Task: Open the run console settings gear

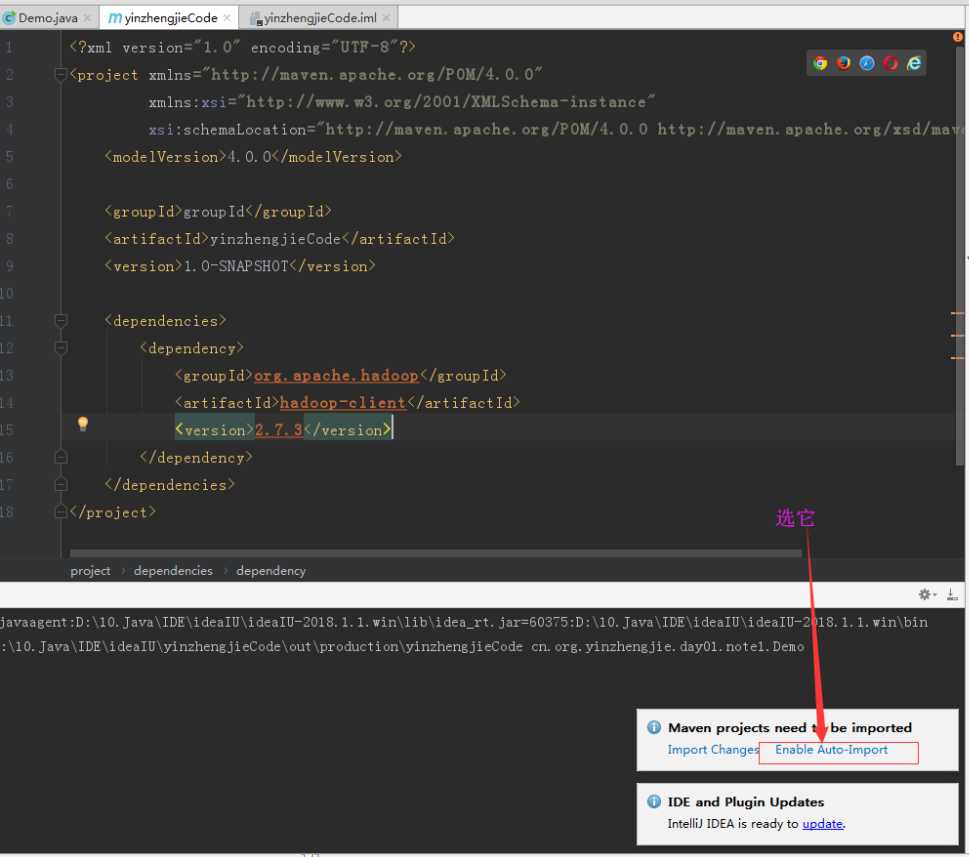Action: click(x=926, y=594)
